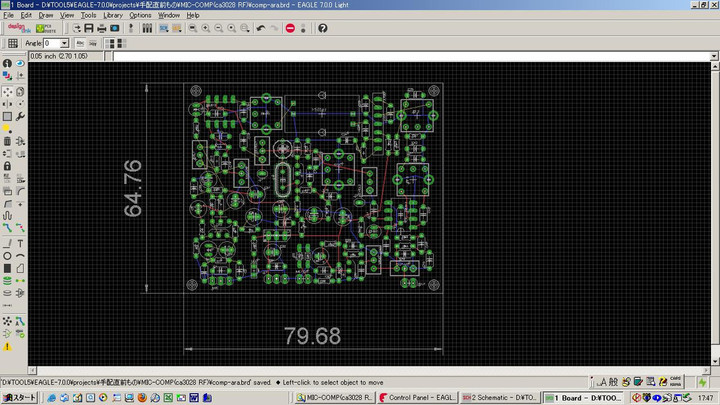The width and height of the screenshot is (720, 405).
Task: Switch to Schematic editor icon
Action: 133,28
